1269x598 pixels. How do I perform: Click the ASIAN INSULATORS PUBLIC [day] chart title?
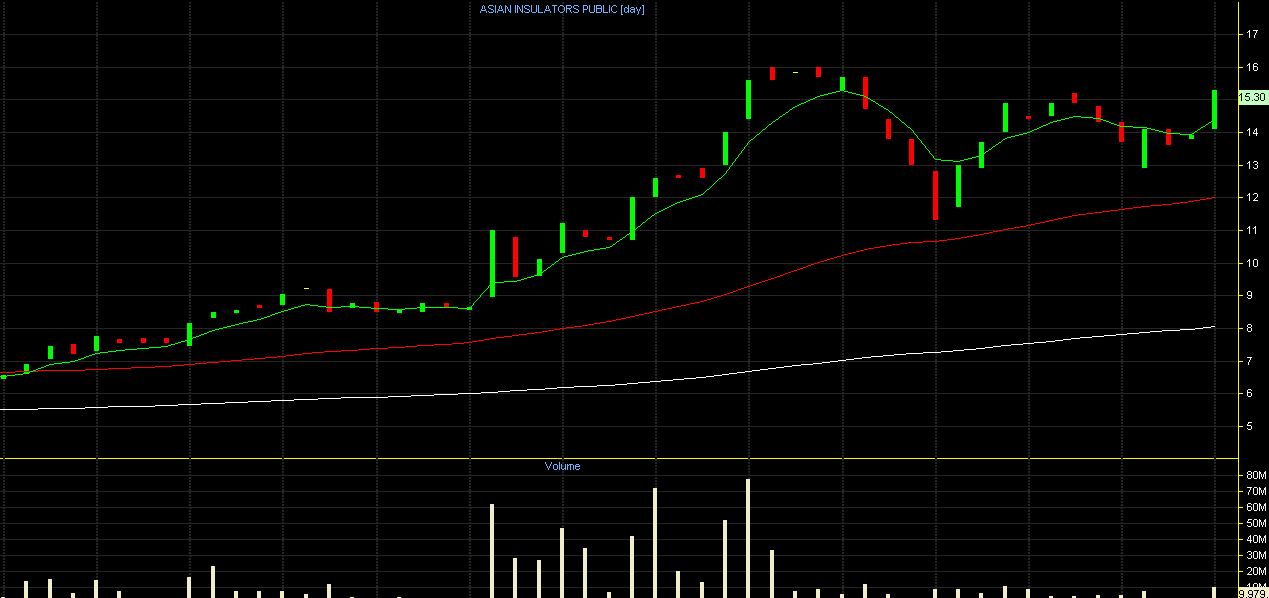(x=562, y=9)
